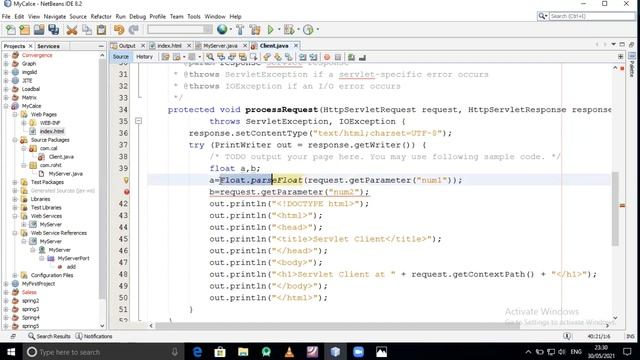The height and width of the screenshot is (360, 640).
Task: Click the Profile Project icon
Action: (x=308, y=29)
